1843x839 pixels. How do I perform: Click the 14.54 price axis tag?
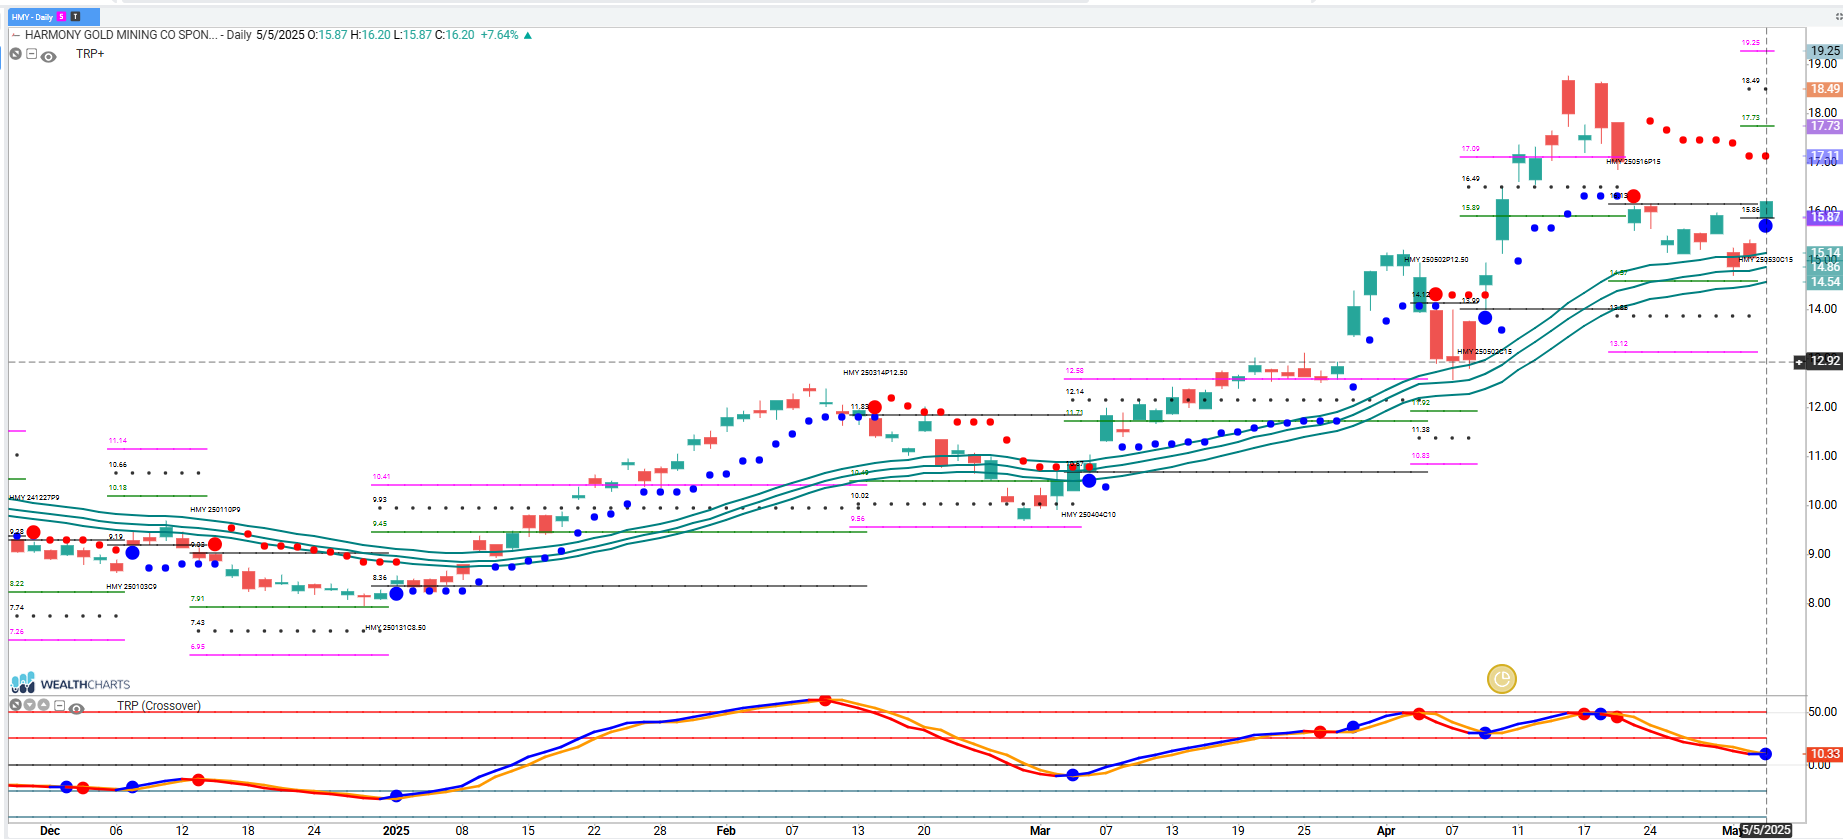tap(1825, 282)
